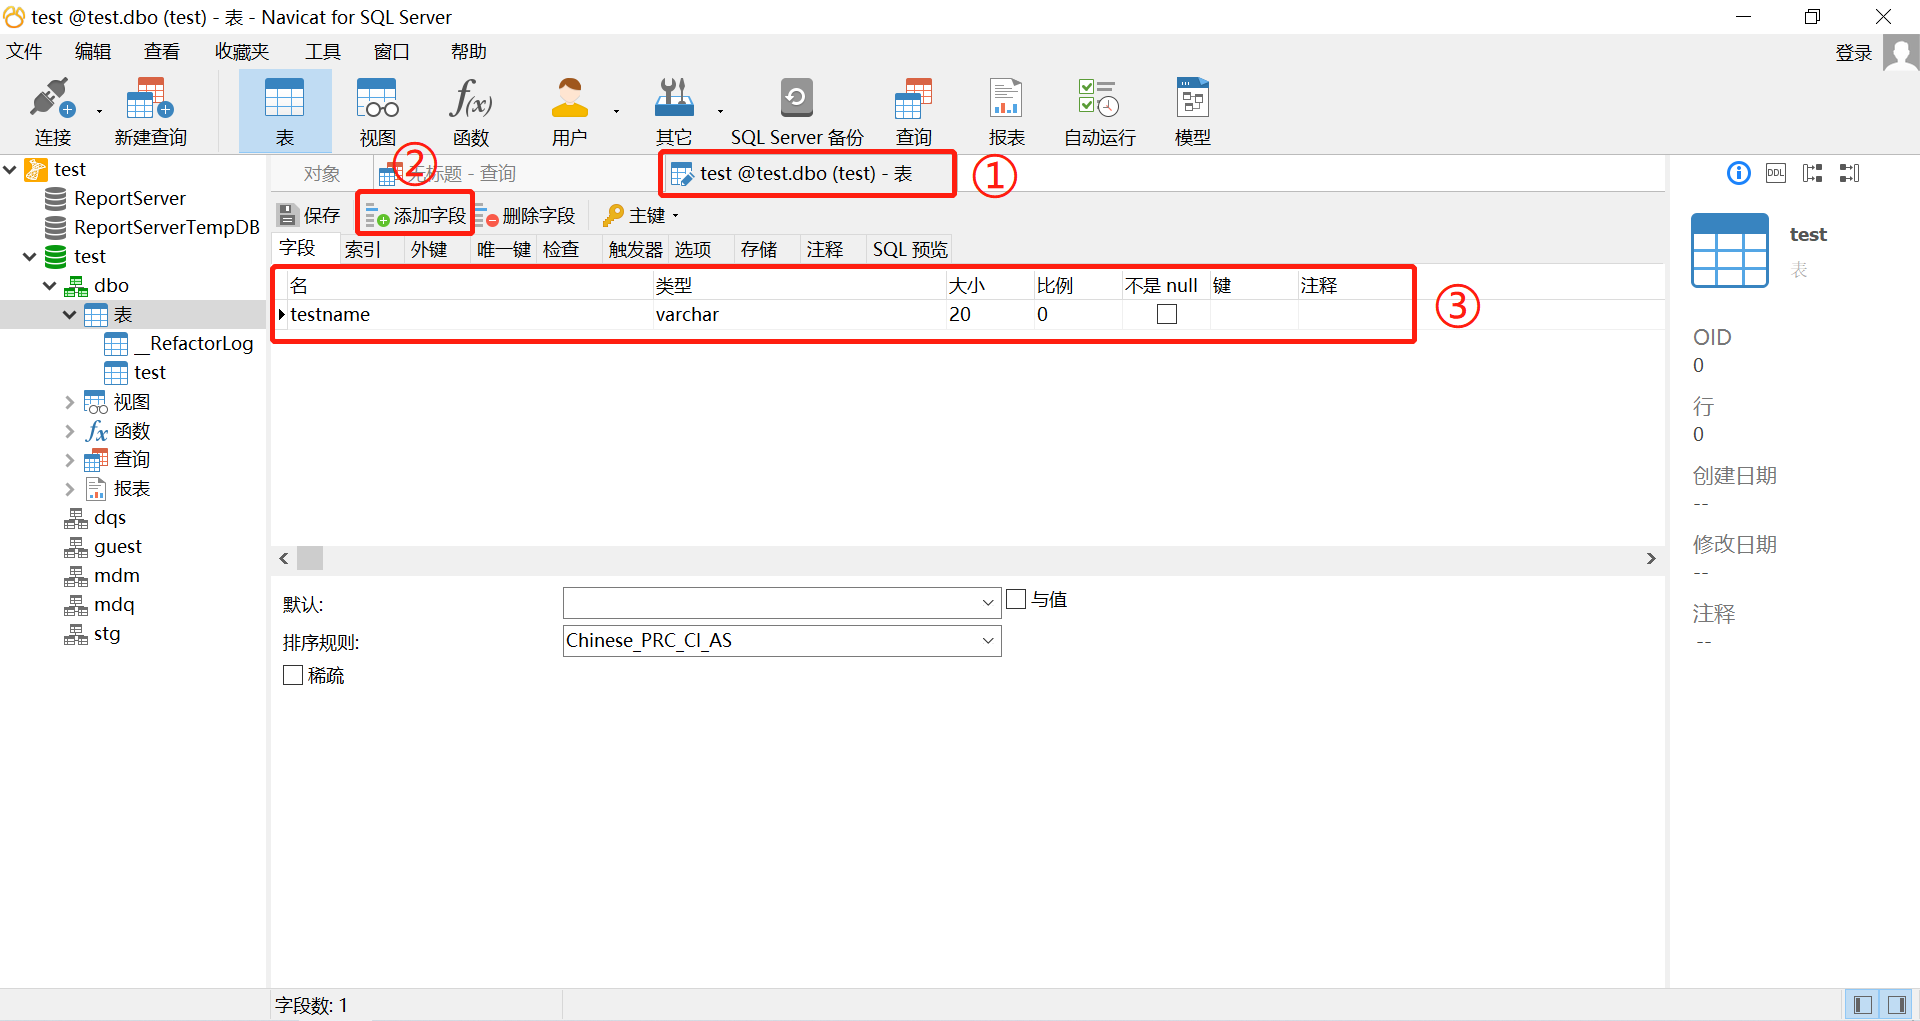Image resolution: width=1920 pixels, height=1021 pixels.
Task: Open the 编辑 menu
Action: point(93,52)
